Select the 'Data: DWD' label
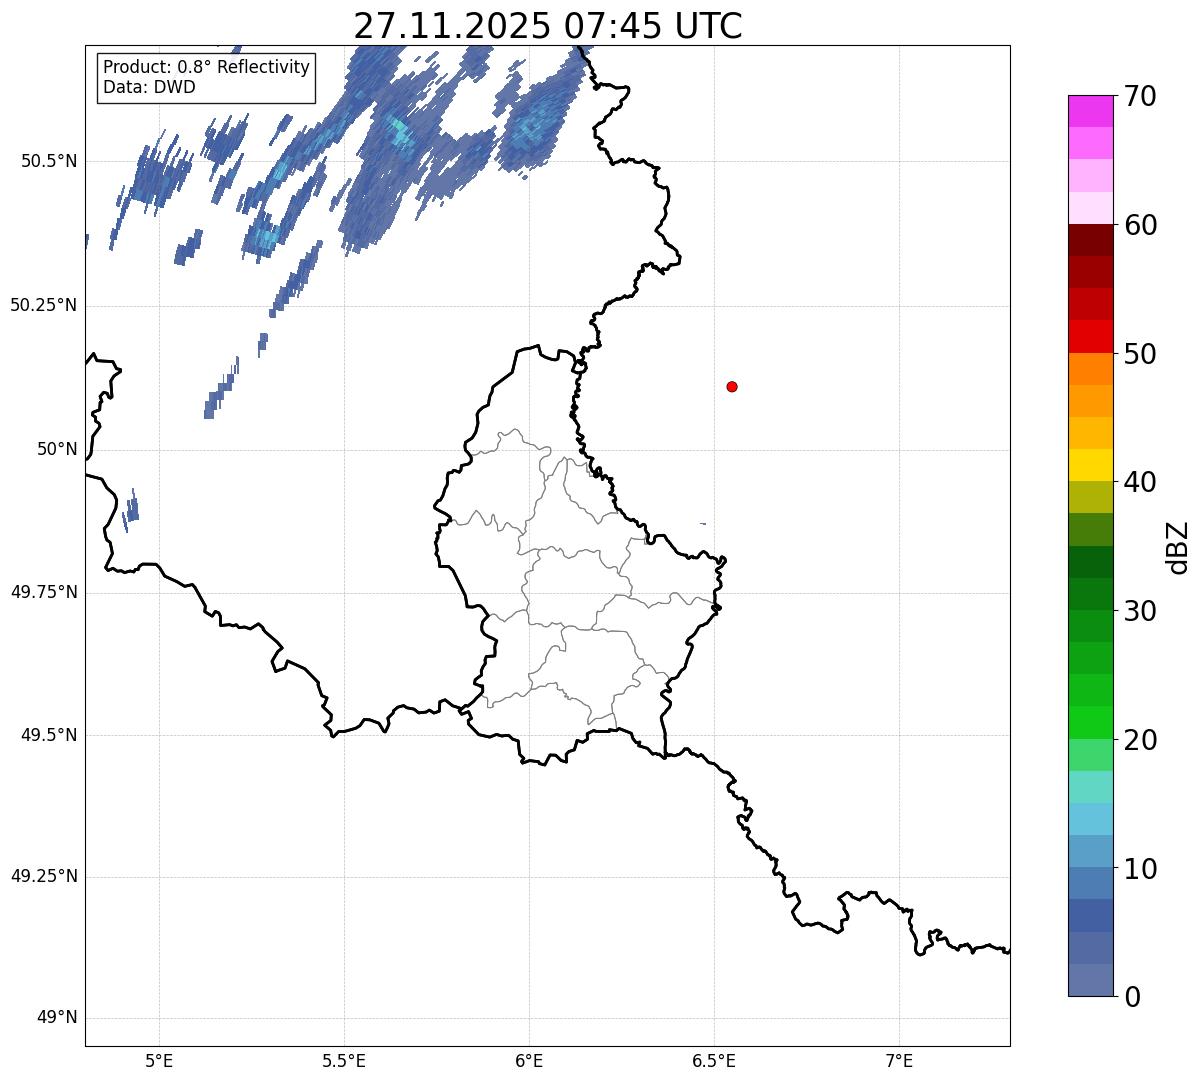The image size is (1202, 1081). tap(149, 87)
